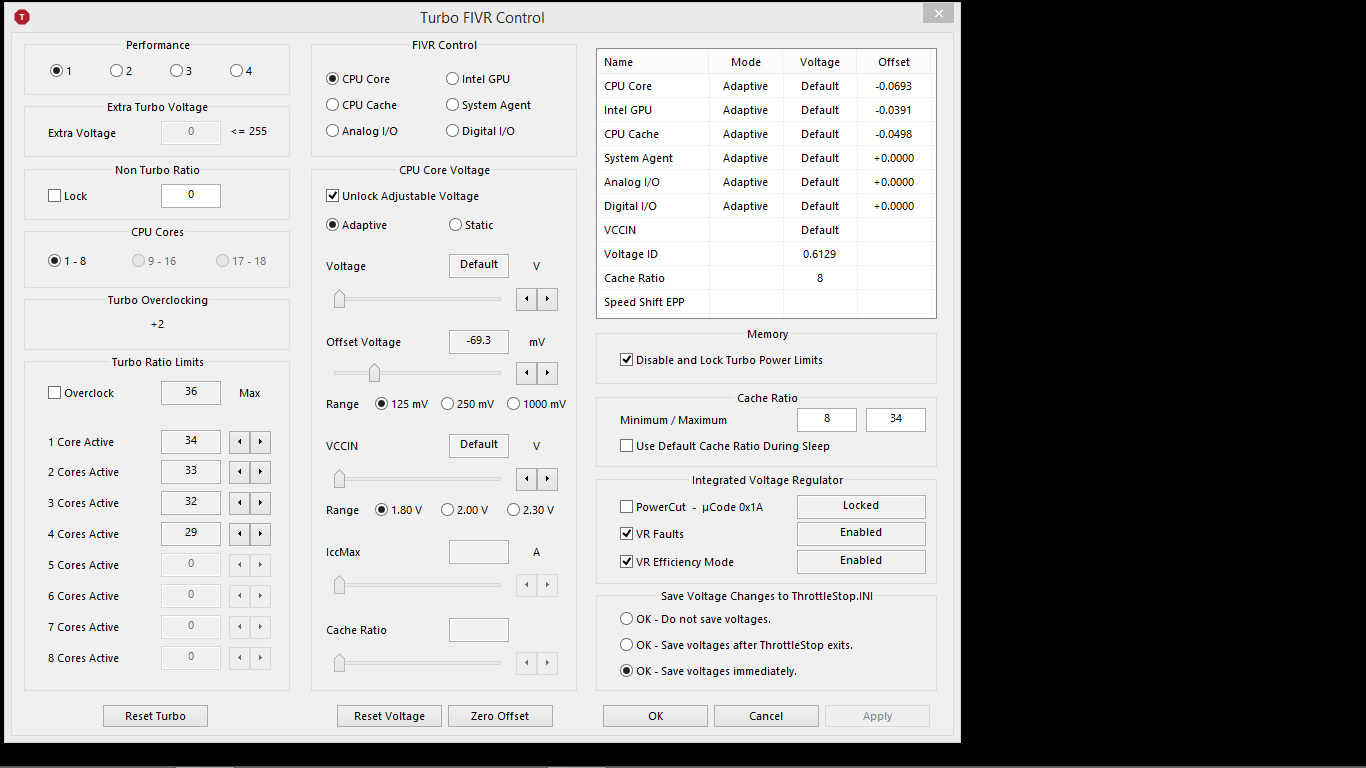Decrease 3 Cores Active ratio with left arrow

pyautogui.click(x=240, y=503)
